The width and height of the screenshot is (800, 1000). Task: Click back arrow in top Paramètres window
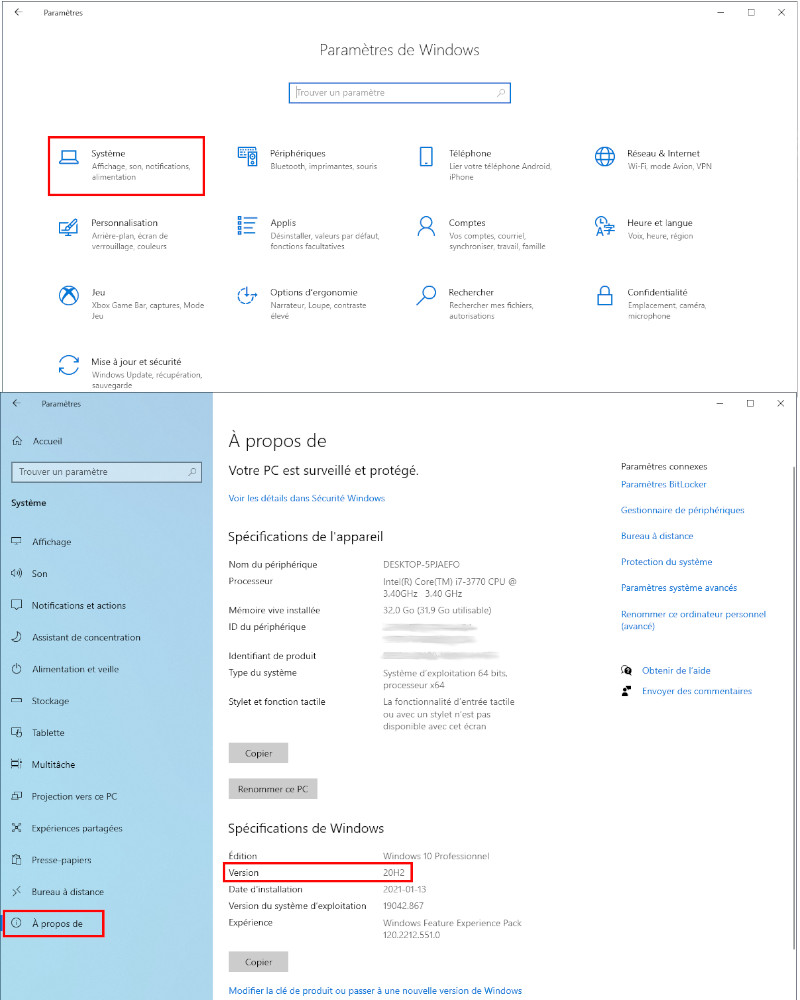pyautogui.click(x=19, y=12)
